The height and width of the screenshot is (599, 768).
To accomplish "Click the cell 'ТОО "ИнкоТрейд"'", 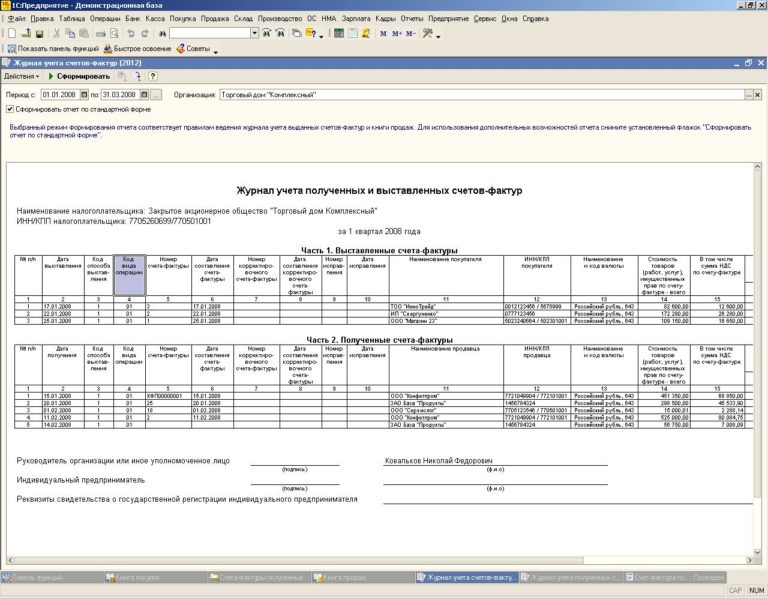I will [x=446, y=307].
